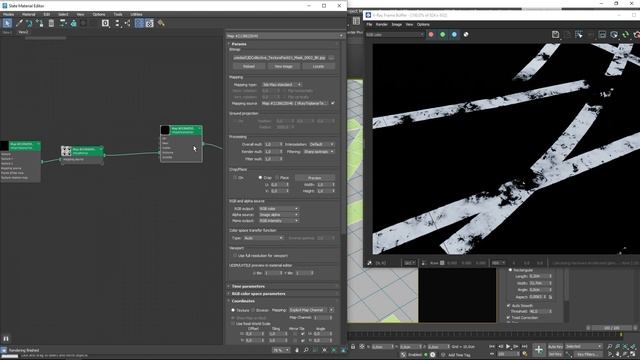The width and height of the screenshot is (640, 360).
Task: Click the Follow mouse icon in Frame Buffer
Action: click(x=579, y=35)
